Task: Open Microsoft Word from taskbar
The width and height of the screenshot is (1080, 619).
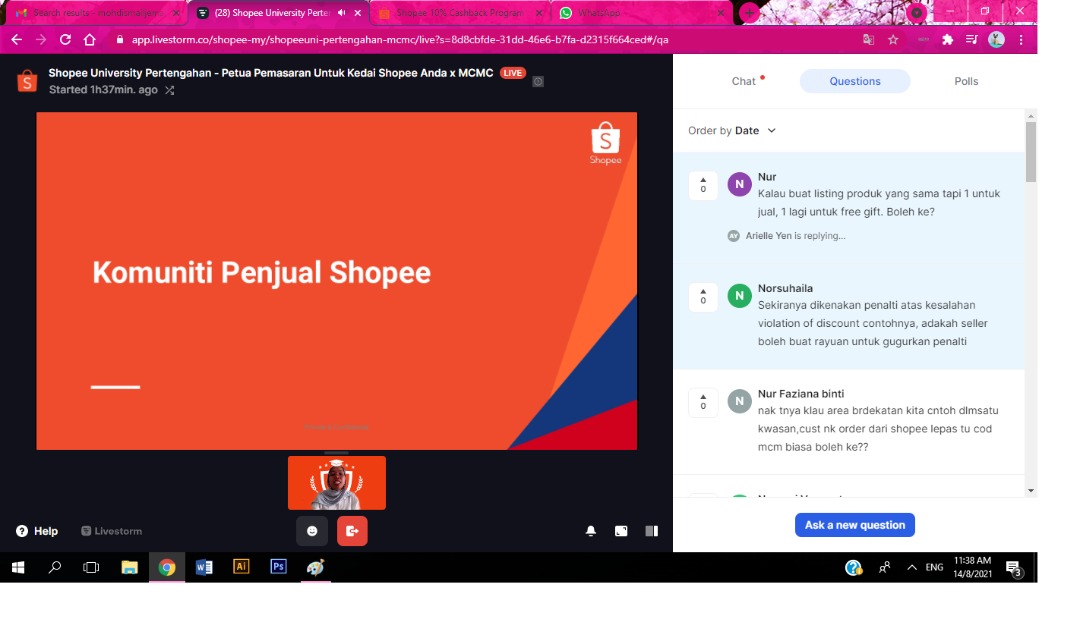Action: [204, 567]
